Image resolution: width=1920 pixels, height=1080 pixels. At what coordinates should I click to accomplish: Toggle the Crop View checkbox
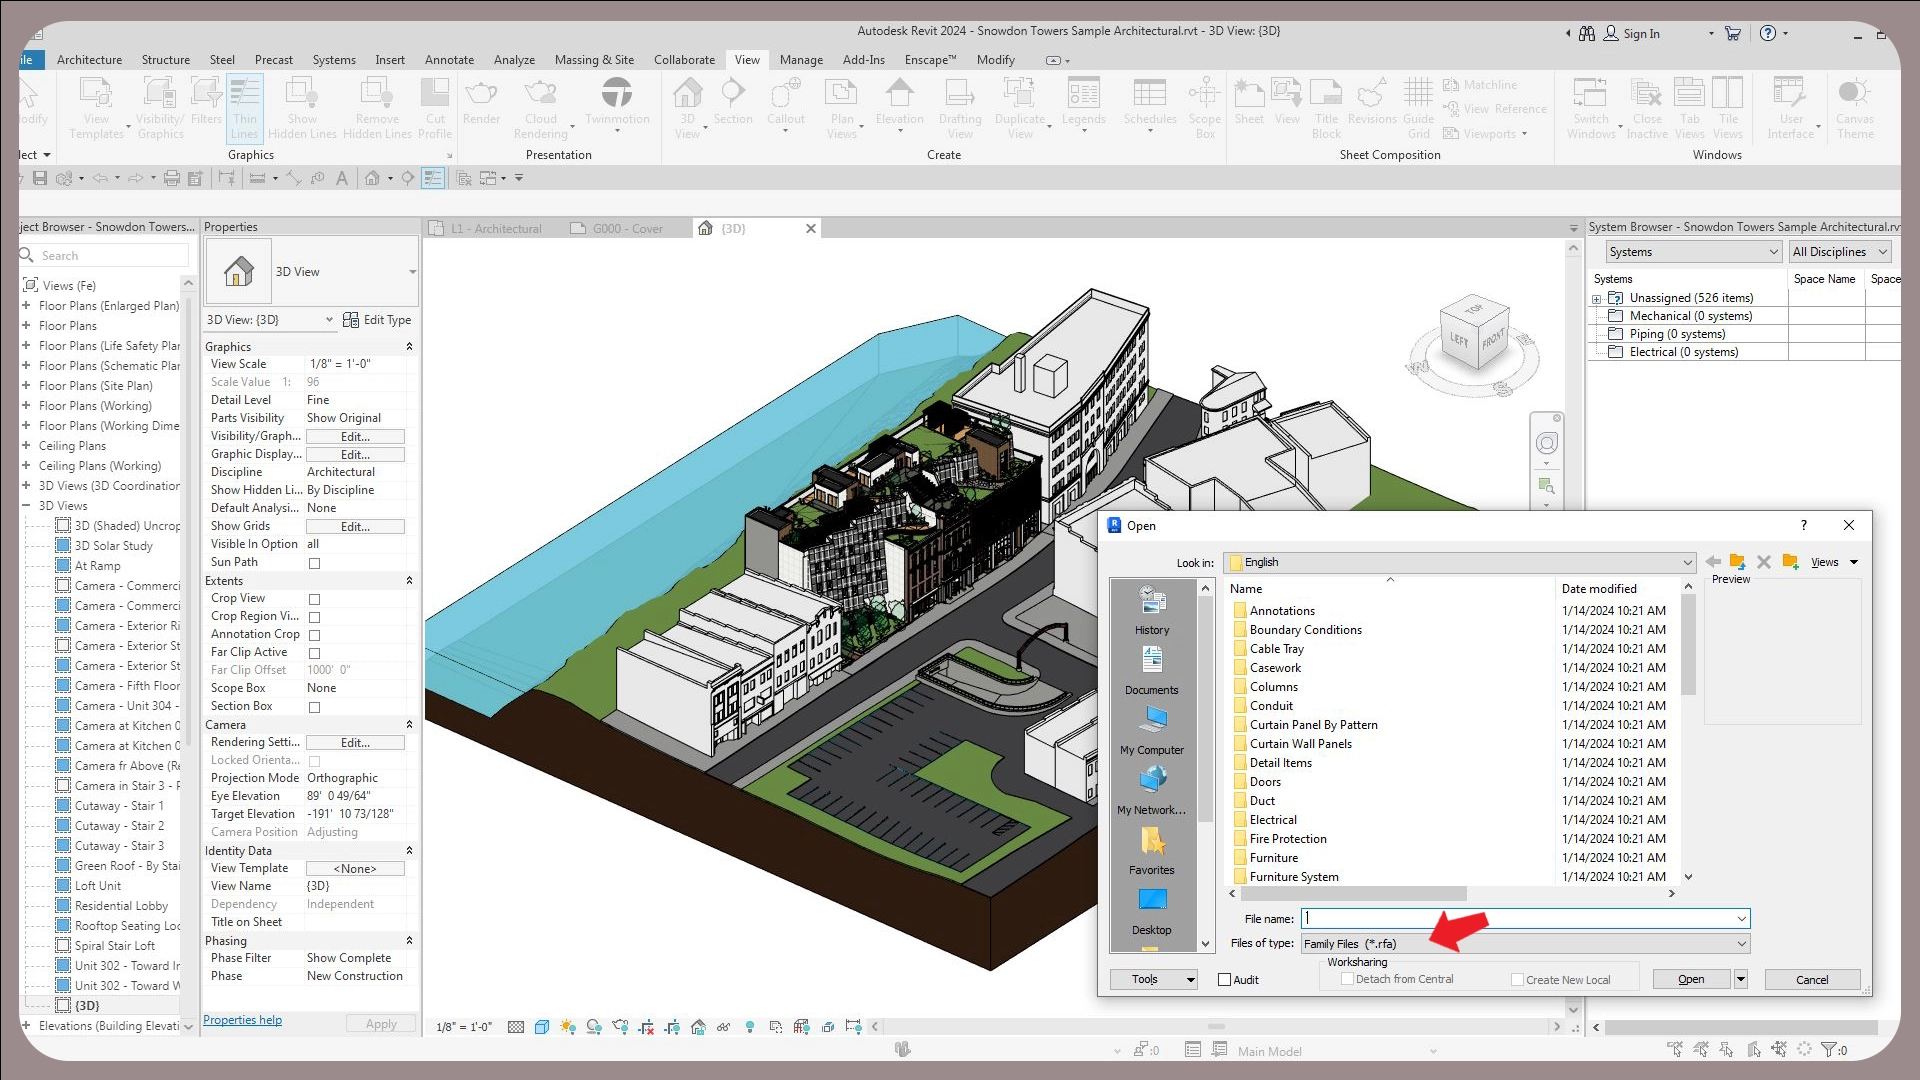click(314, 599)
